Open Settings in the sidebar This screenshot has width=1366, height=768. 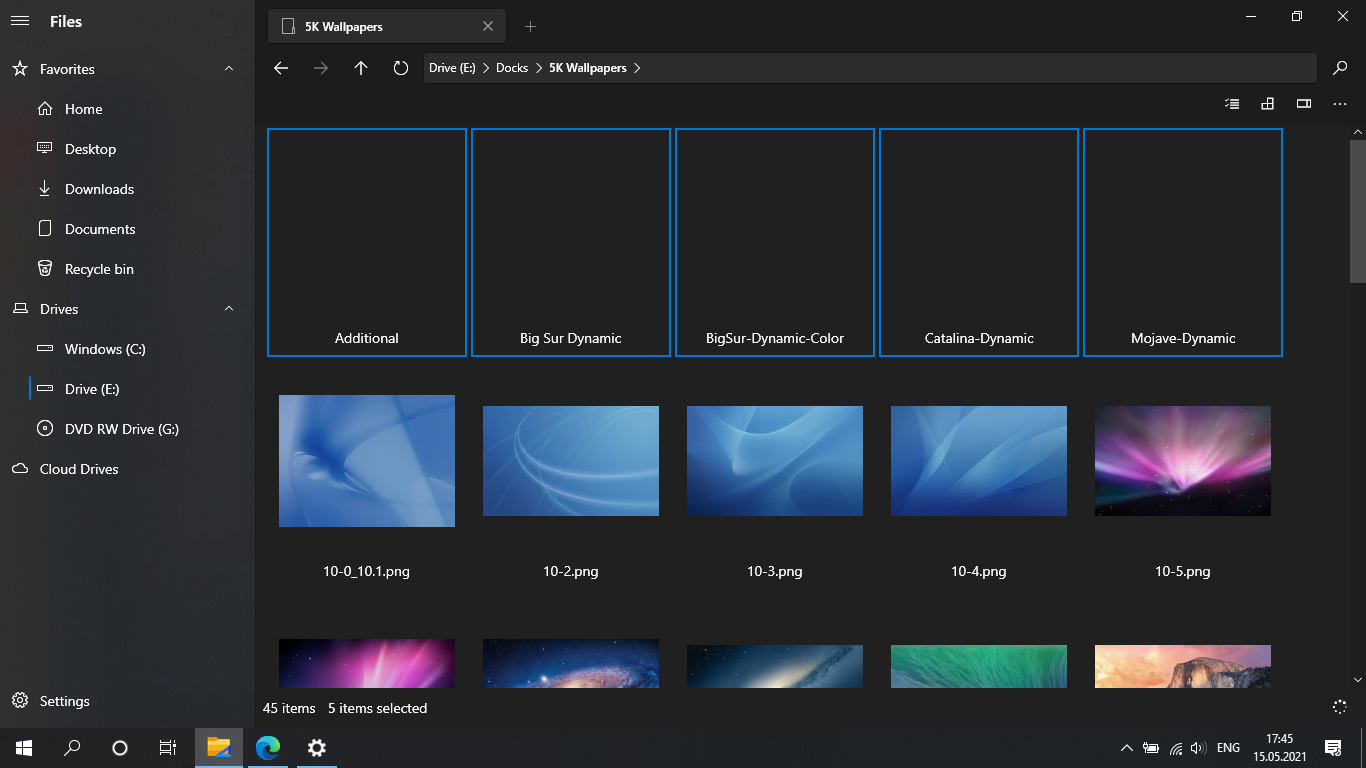tap(63, 701)
